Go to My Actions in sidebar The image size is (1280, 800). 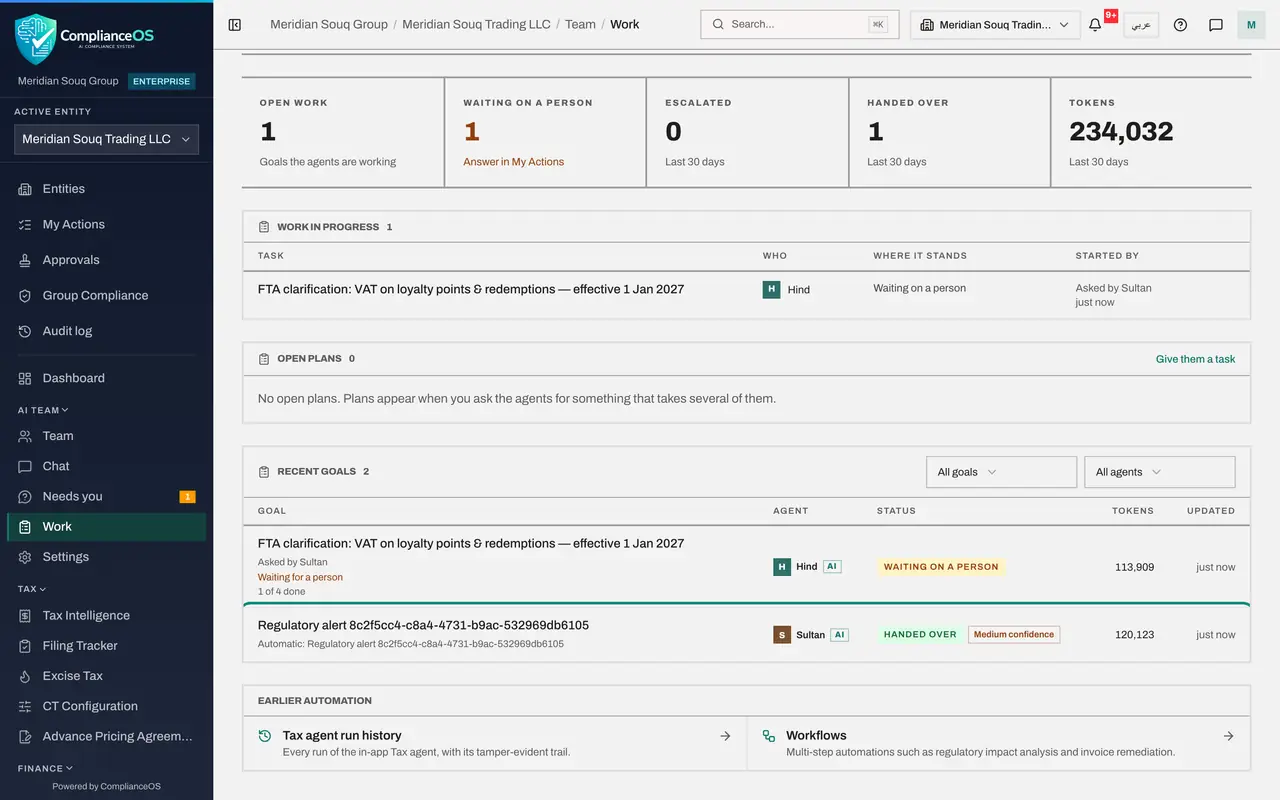(x=106, y=225)
